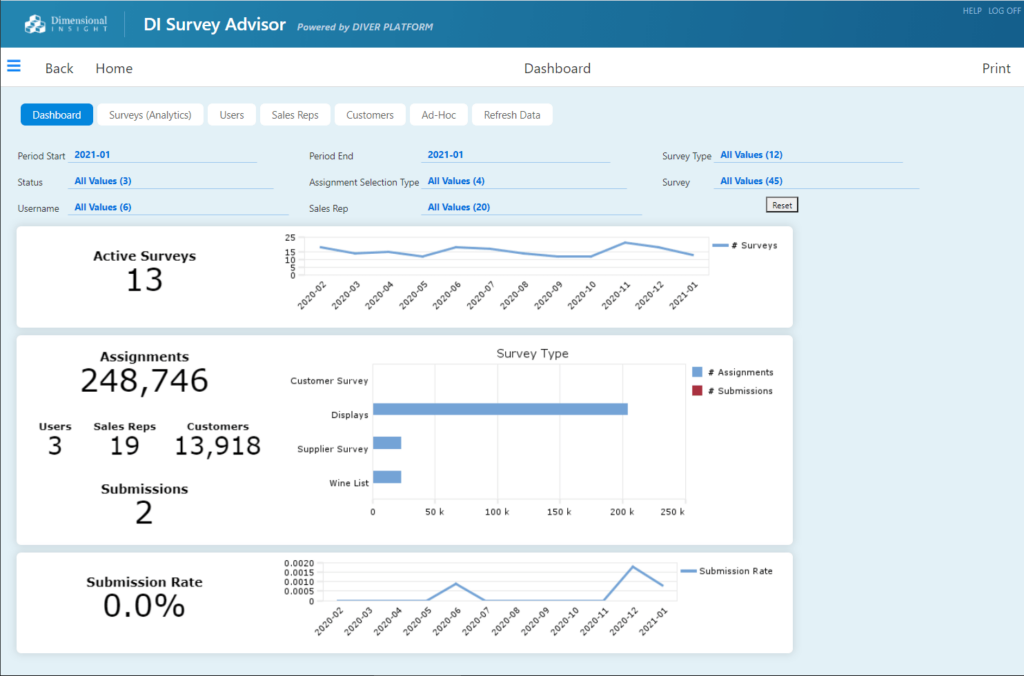The width and height of the screenshot is (1024, 676).
Task: Go to Home in navigation bar
Action: click(114, 69)
